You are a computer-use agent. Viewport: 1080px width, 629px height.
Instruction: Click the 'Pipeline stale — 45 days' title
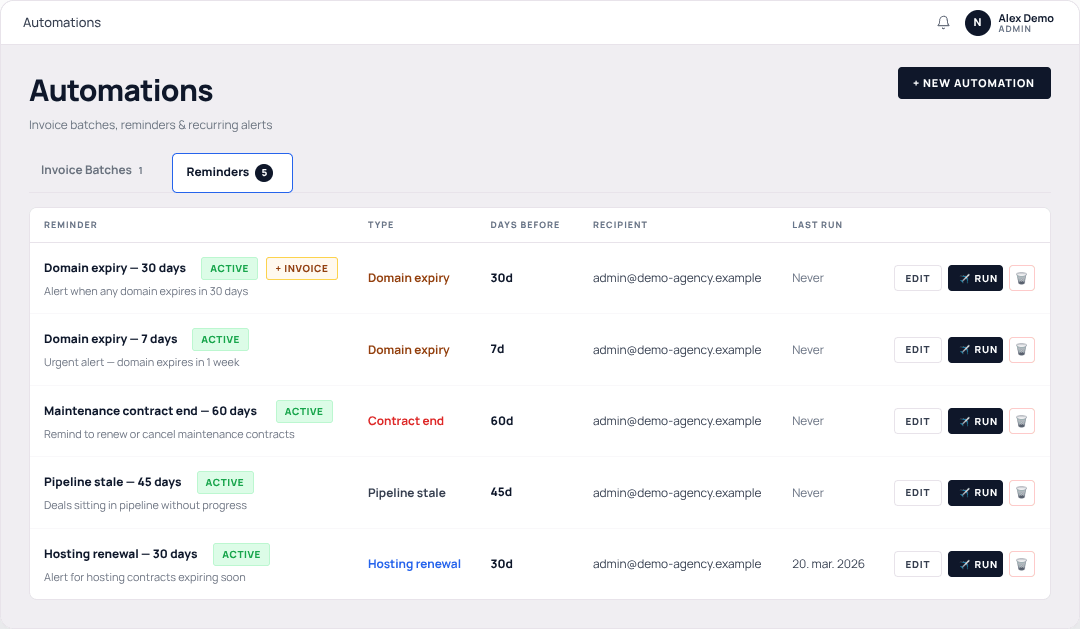(x=113, y=482)
